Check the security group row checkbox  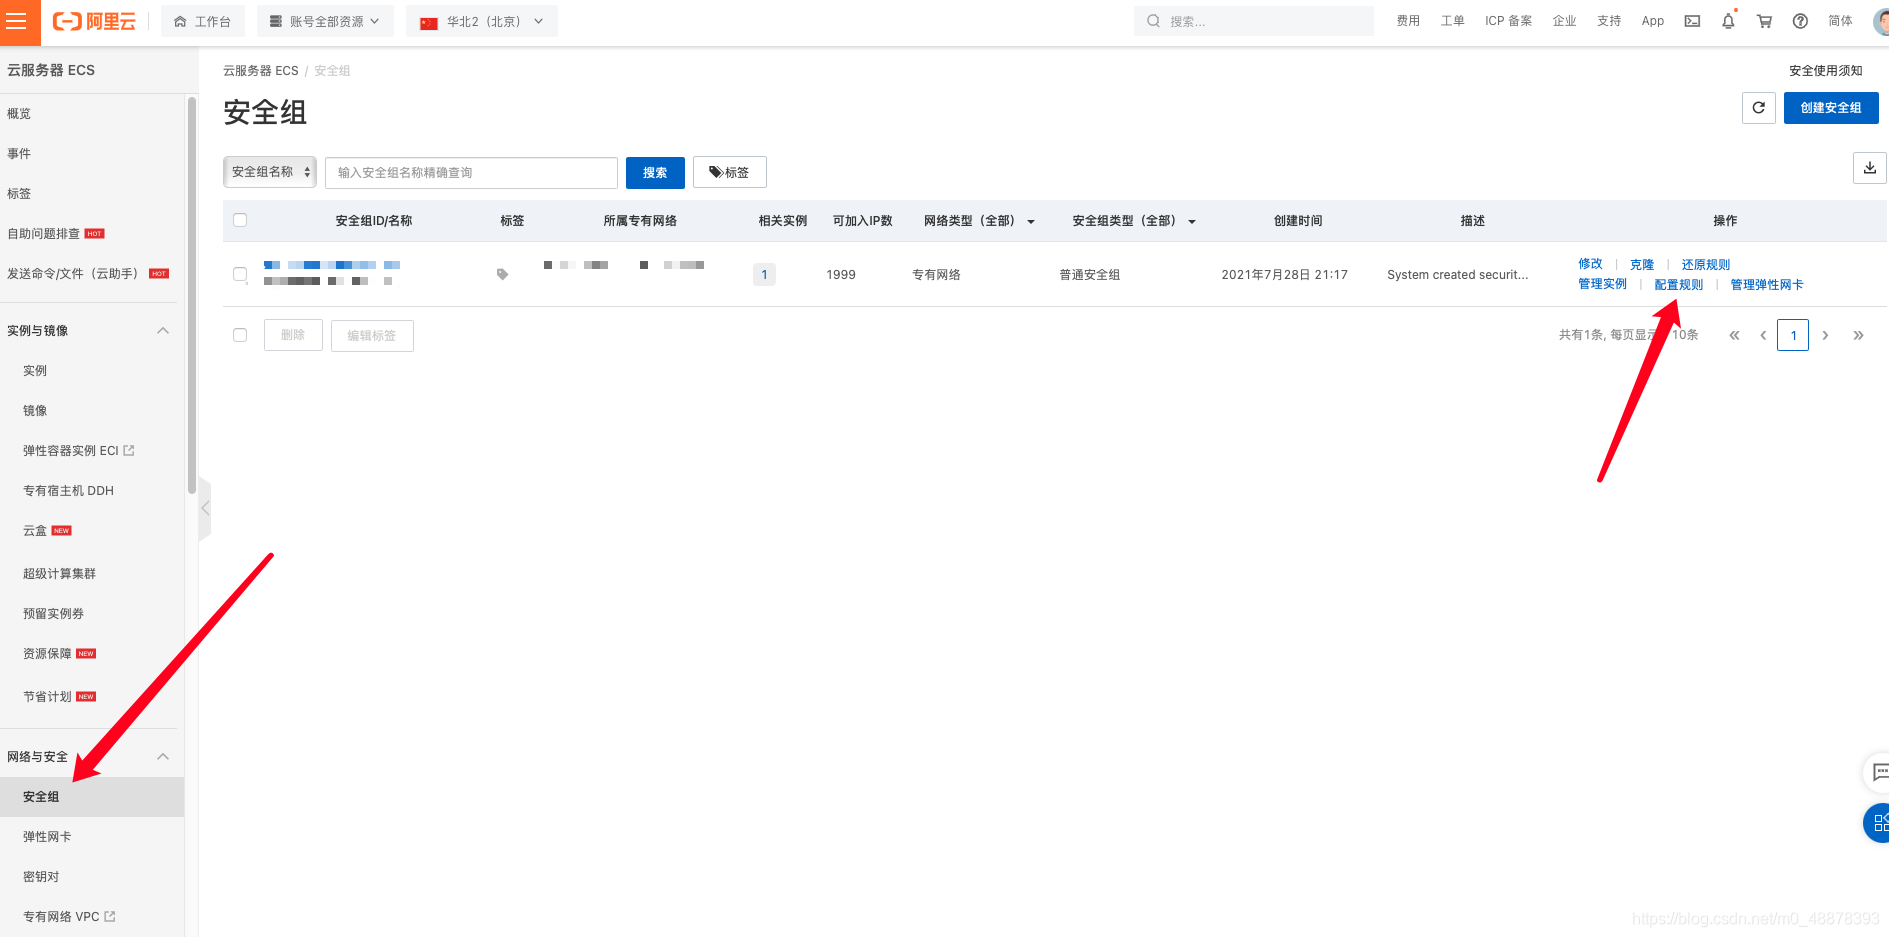[240, 274]
